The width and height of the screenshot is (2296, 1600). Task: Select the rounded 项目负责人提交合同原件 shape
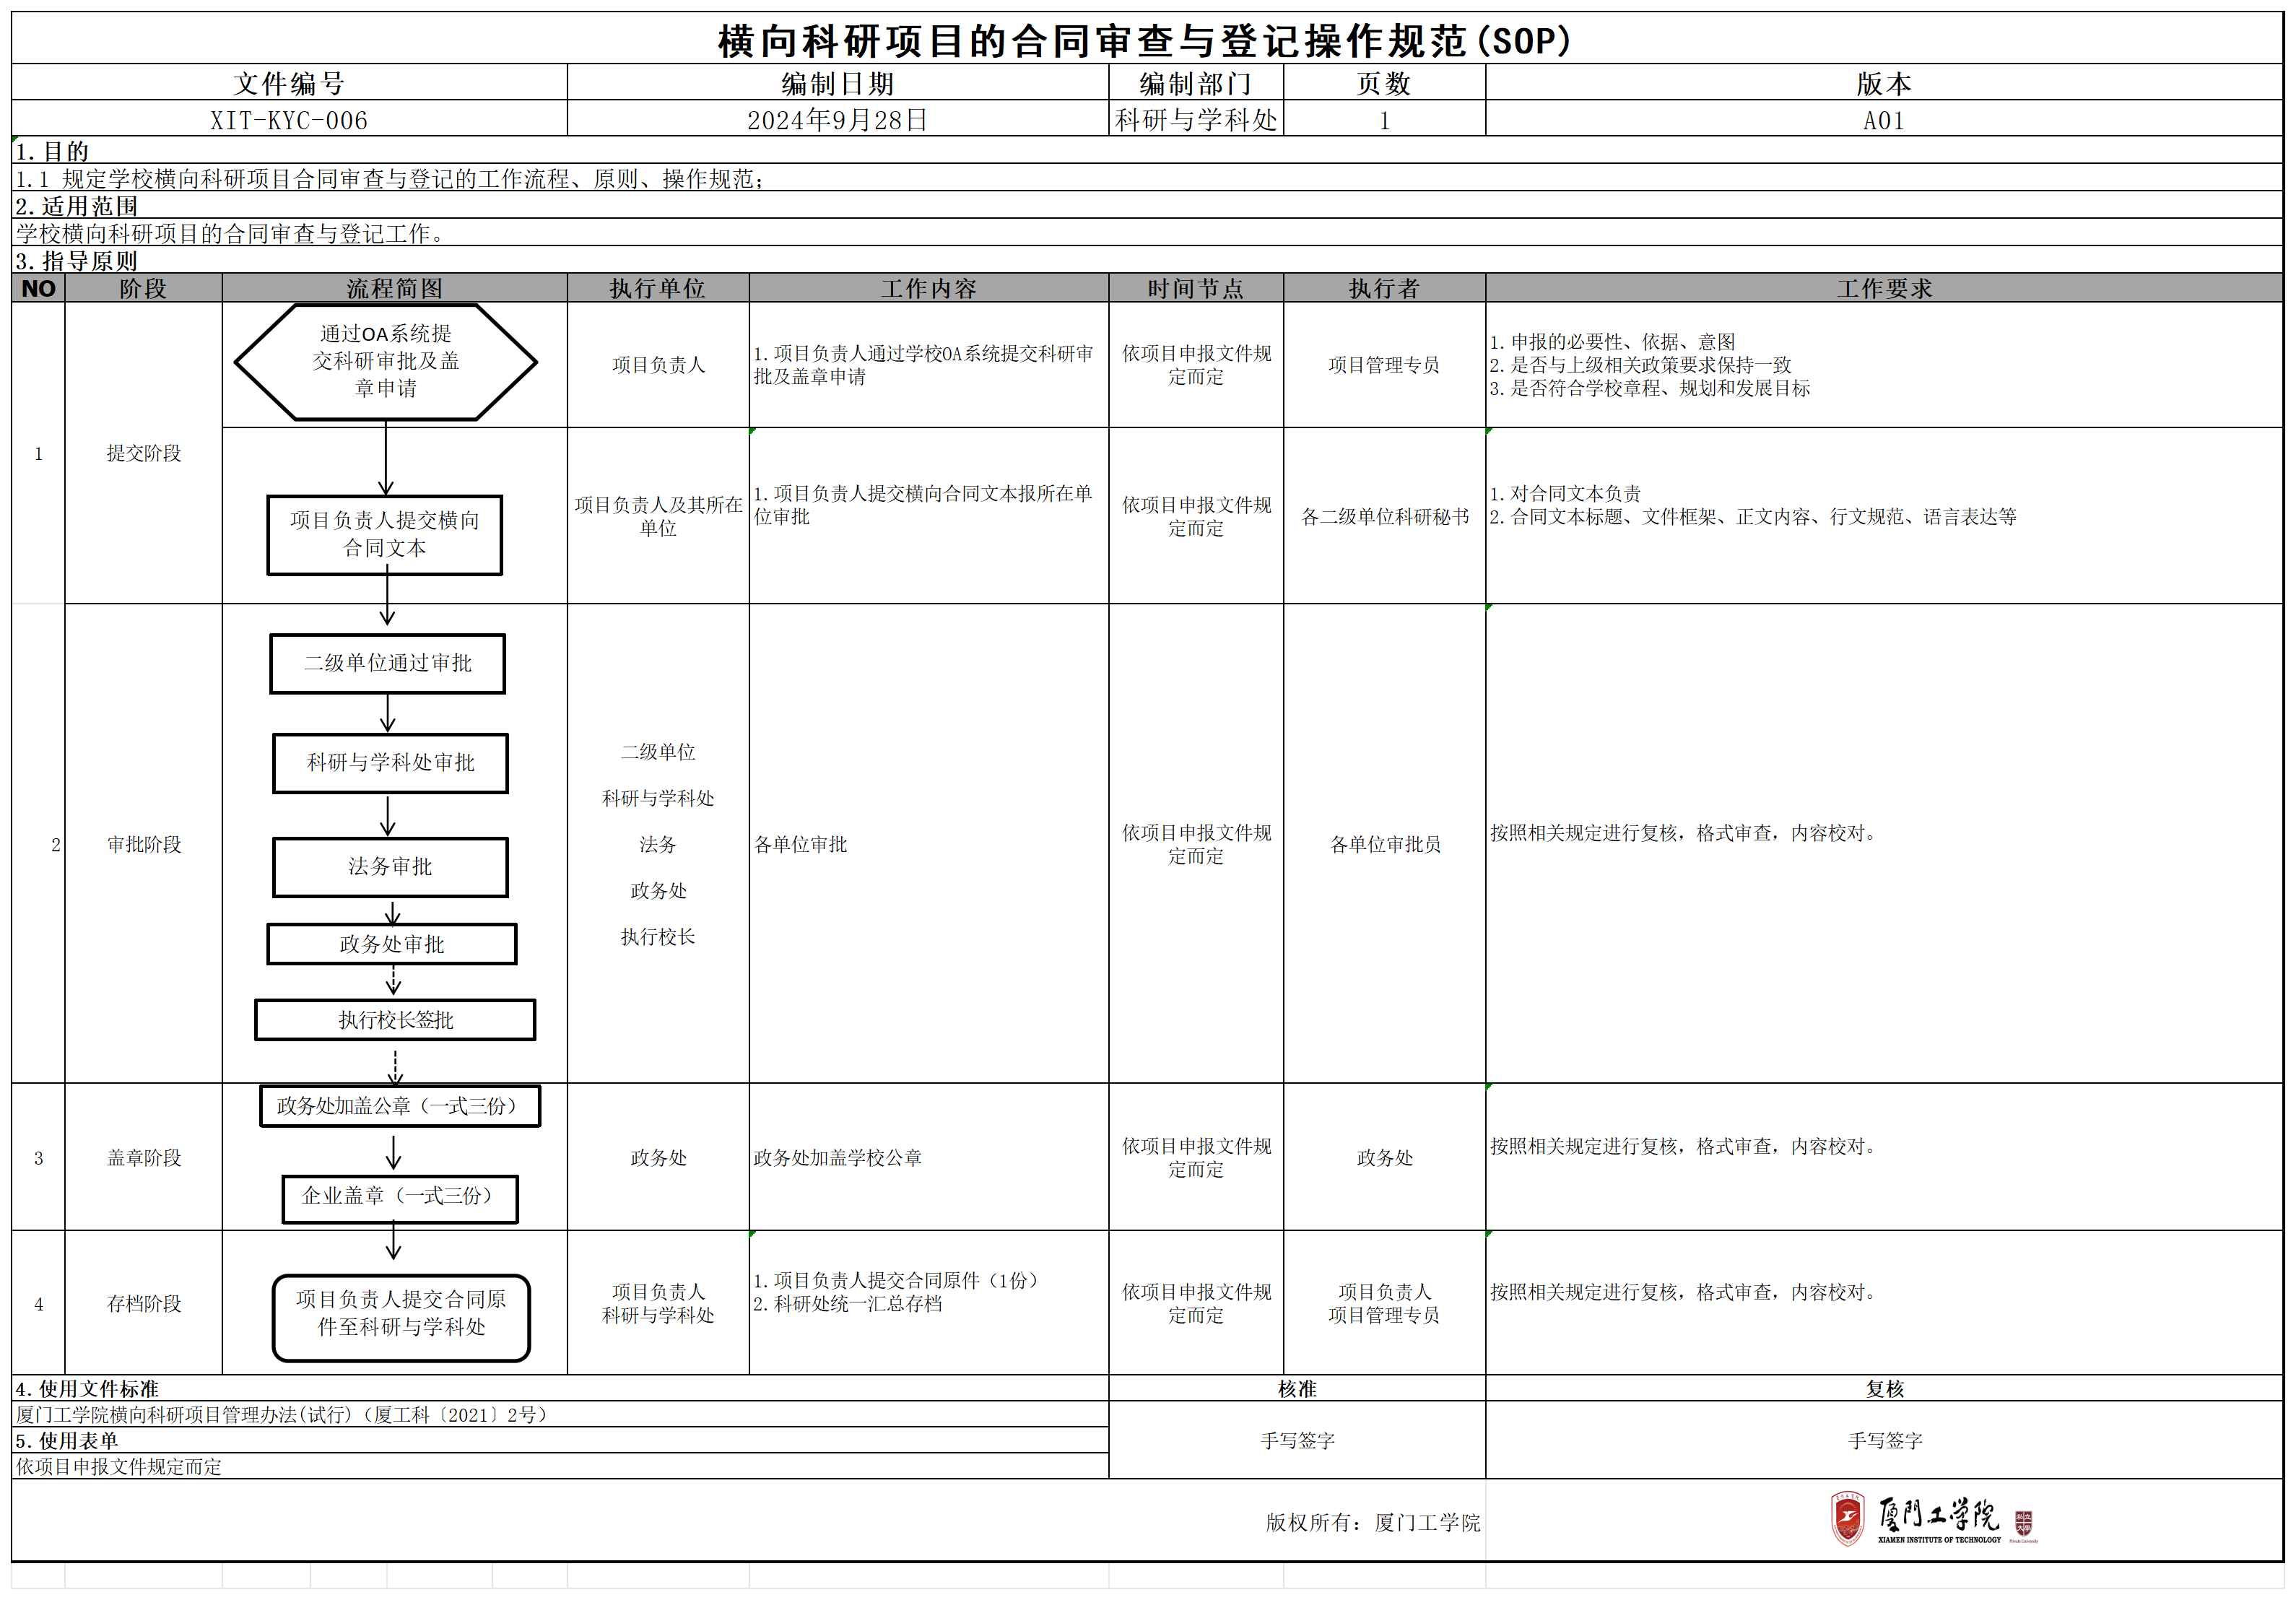point(401,1317)
